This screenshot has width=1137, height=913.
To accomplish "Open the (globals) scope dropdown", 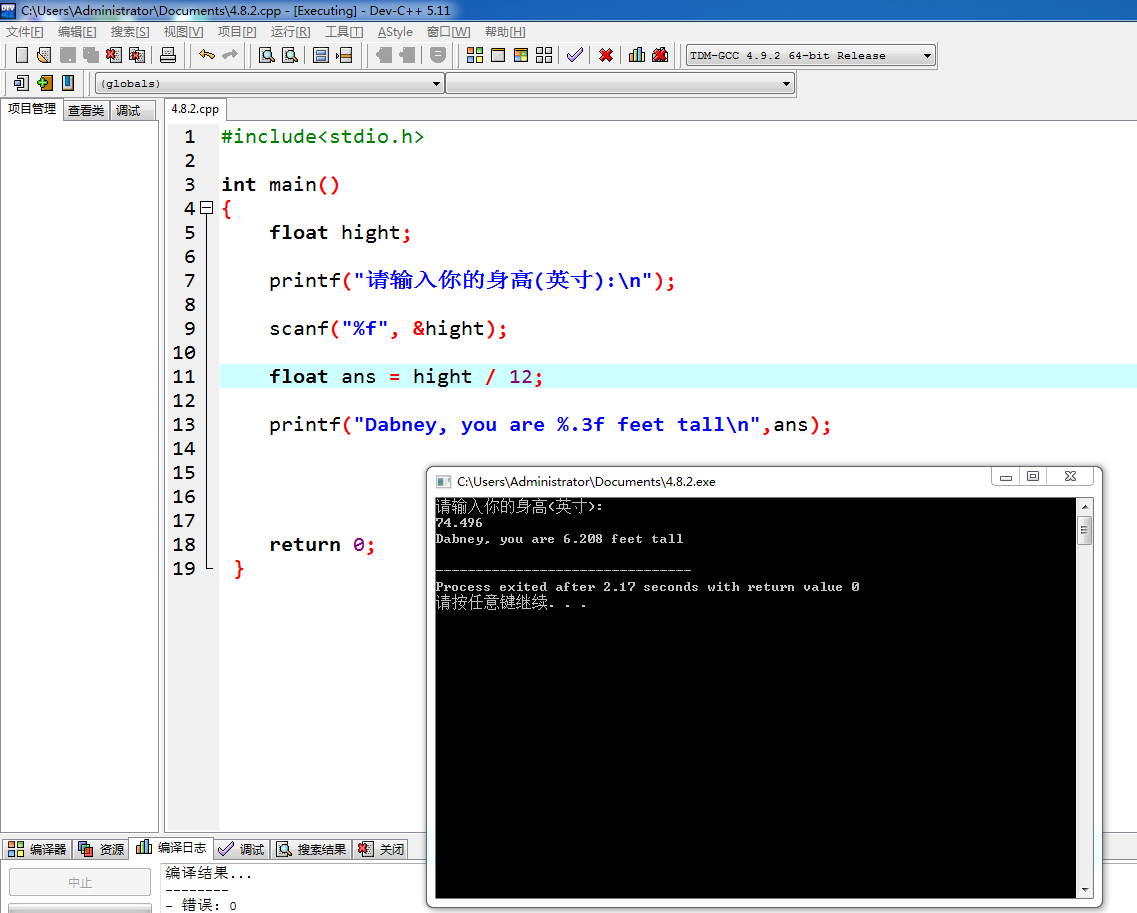I will click(x=269, y=83).
